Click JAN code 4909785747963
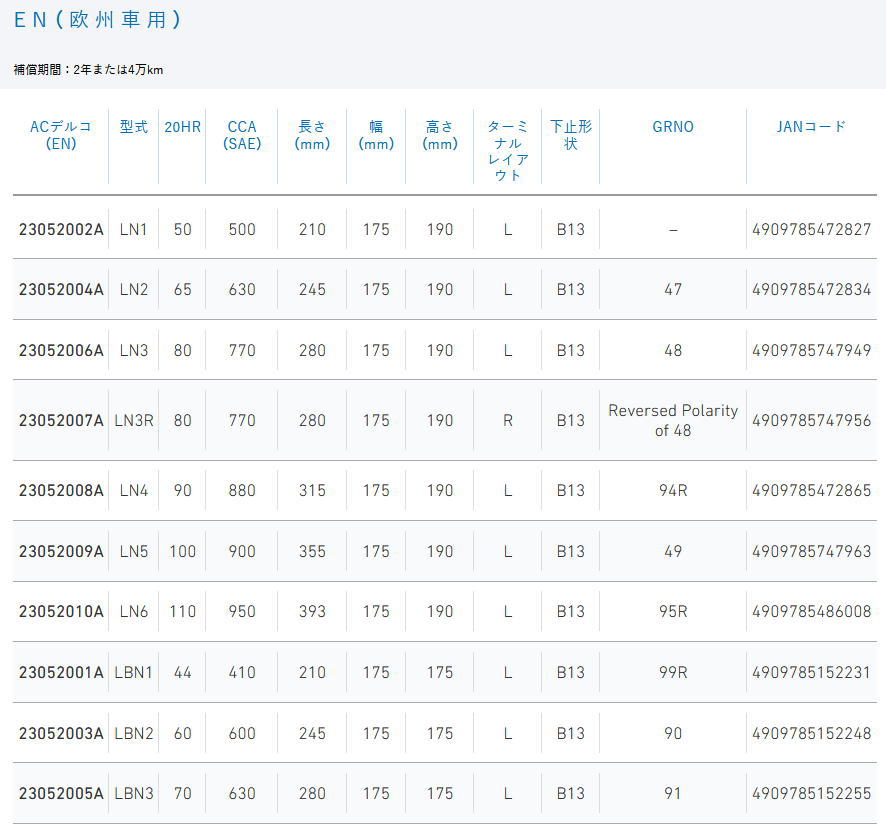The width and height of the screenshot is (886, 832). click(811, 551)
